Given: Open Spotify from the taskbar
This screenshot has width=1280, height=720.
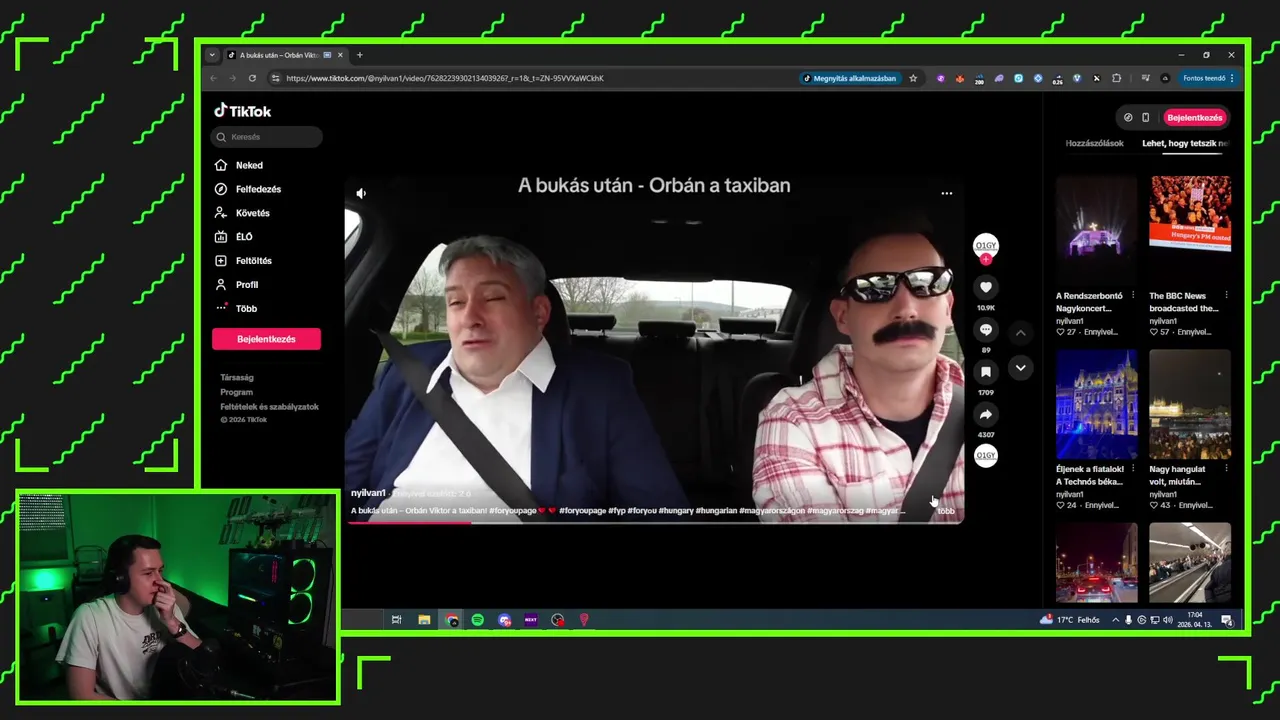Looking at the screenshot, I should [478, 620].
